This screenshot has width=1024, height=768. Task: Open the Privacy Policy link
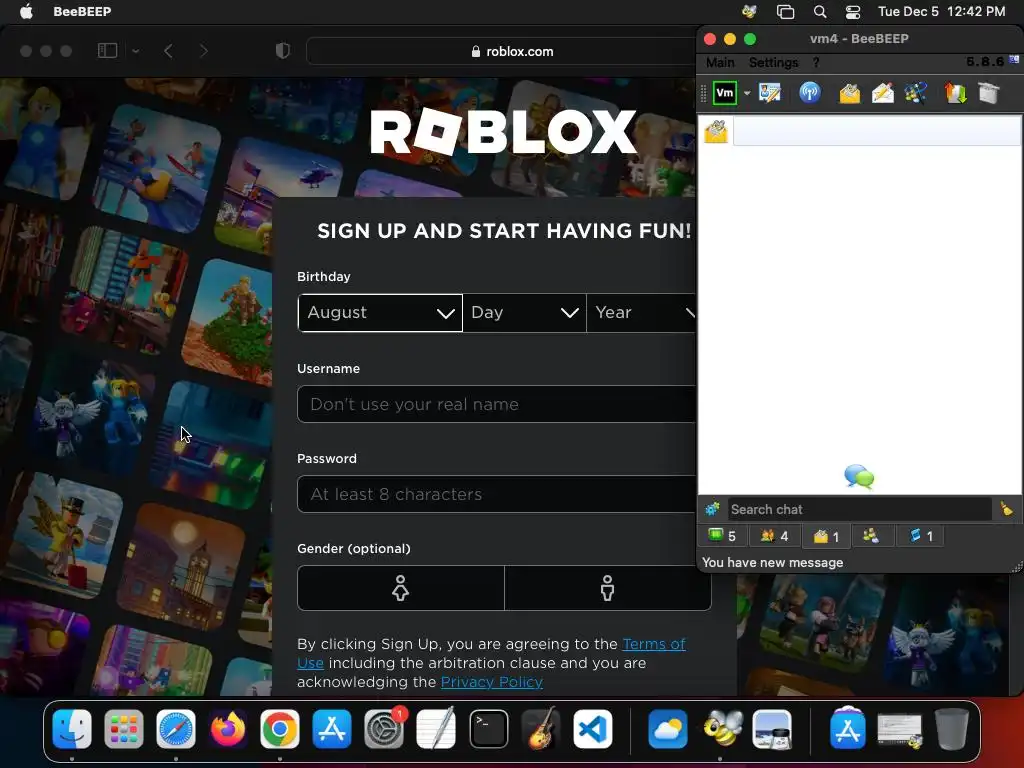(492, 682)
